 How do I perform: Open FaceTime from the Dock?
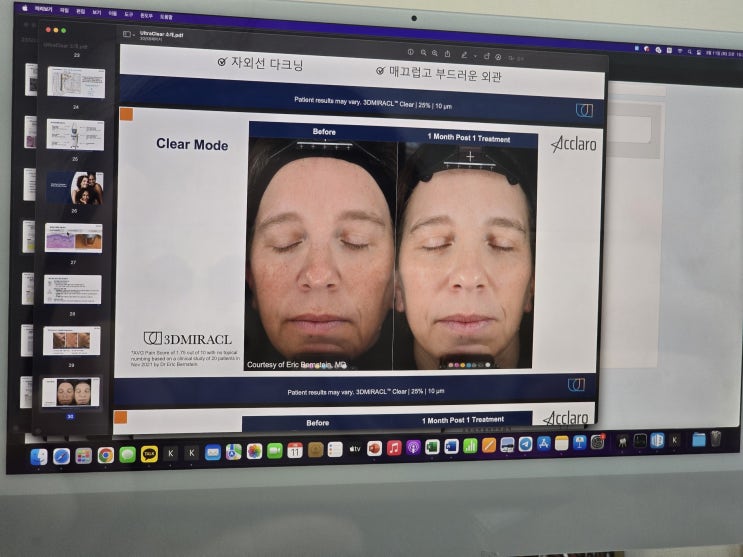(x=275, y=451)
